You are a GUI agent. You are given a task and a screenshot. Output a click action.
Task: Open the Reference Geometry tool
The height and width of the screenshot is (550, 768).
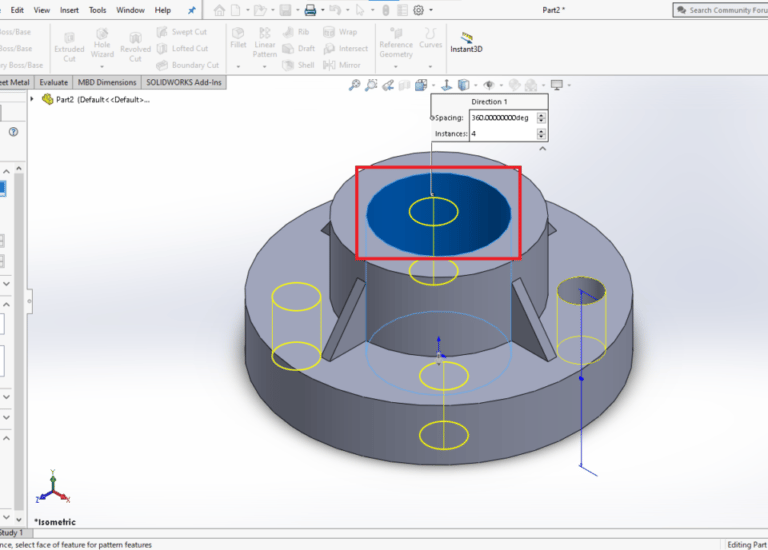396,43
